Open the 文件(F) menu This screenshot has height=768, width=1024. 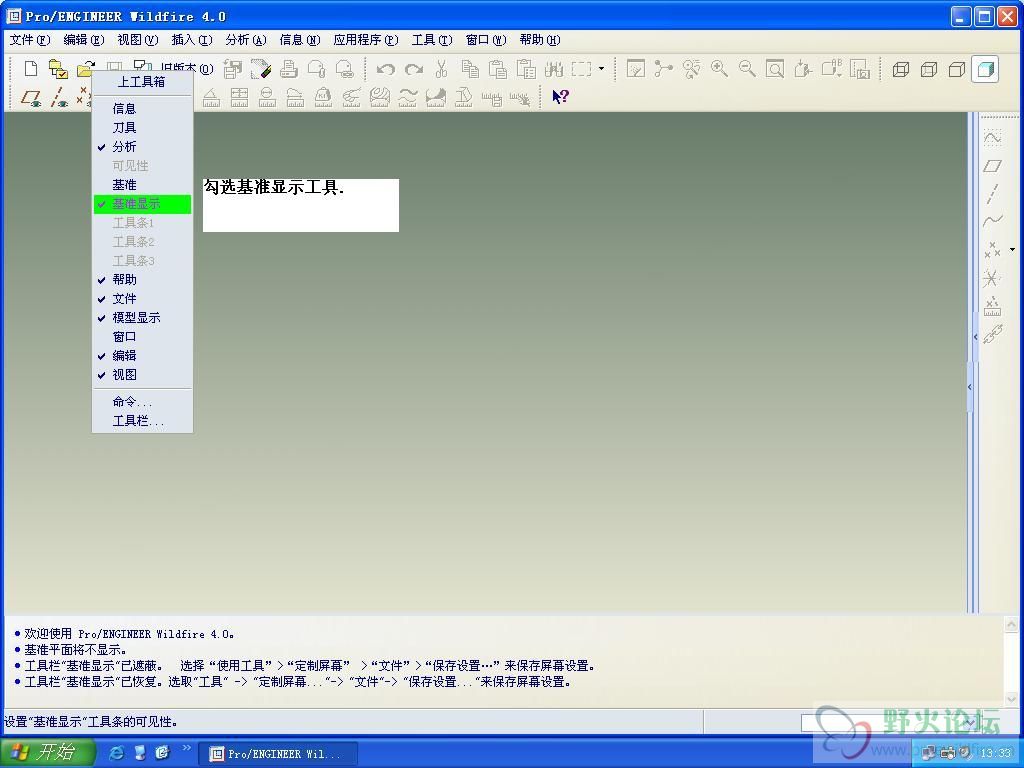30,40
